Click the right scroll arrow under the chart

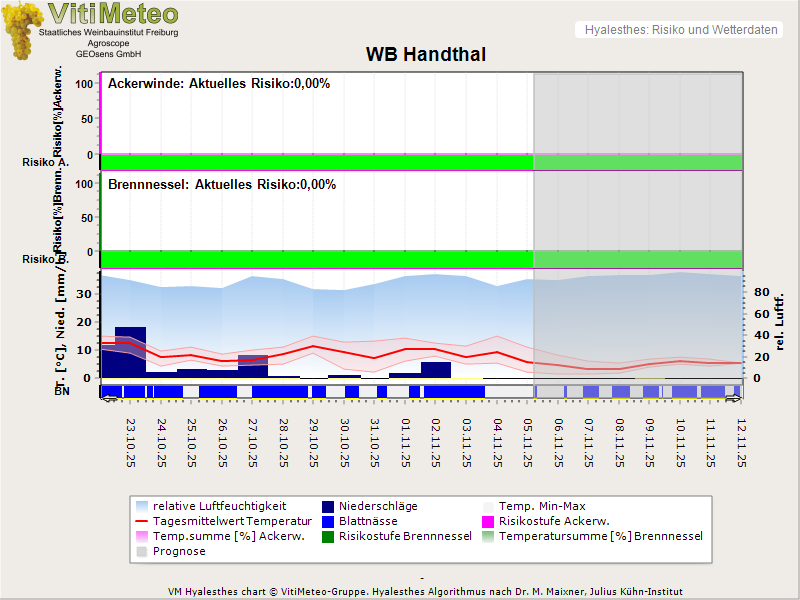pyautogui.click(x=735, y=399)
